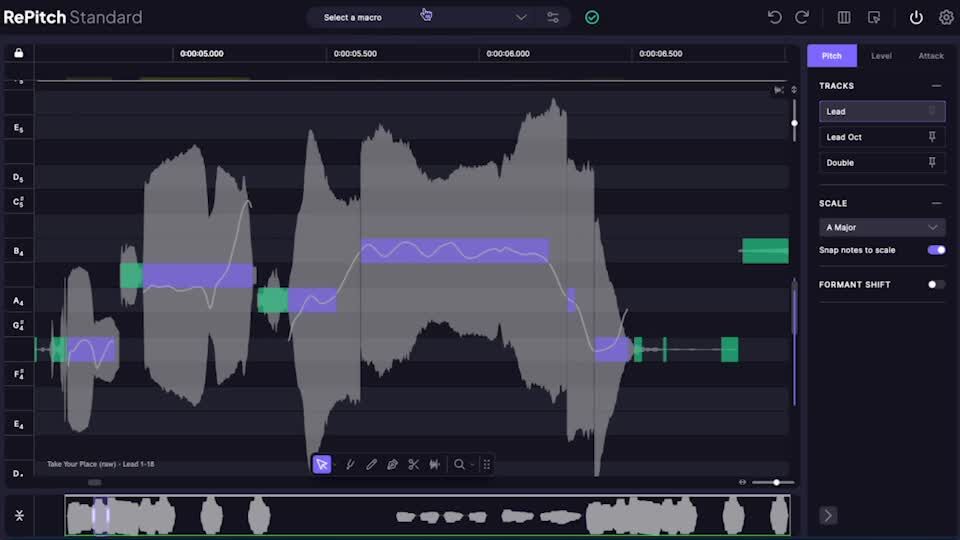
Task: Click the power bypass icon
Action: coord(916,17)
